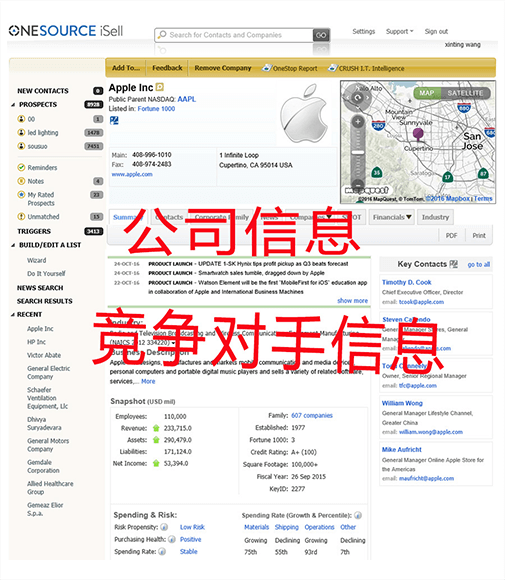Click the map zoom-in plus button

click(357, 122)
